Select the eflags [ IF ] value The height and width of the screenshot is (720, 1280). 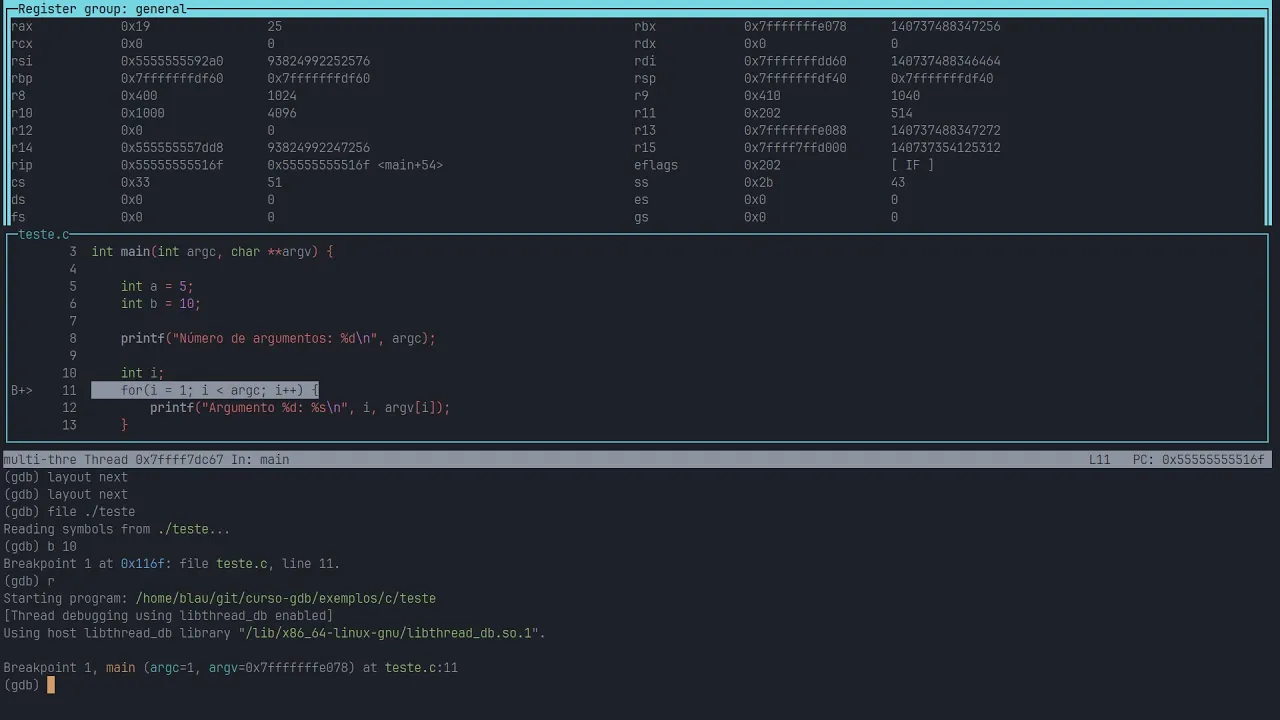(x=912, y=165)
